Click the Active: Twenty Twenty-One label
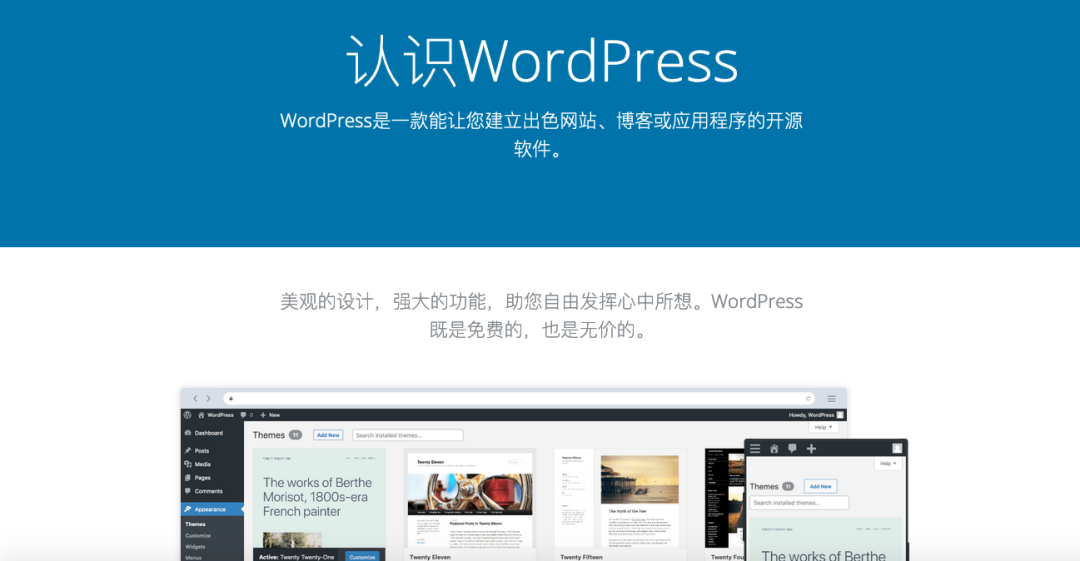This screenshot has width=1080, height=561. [x=297, y=557]
